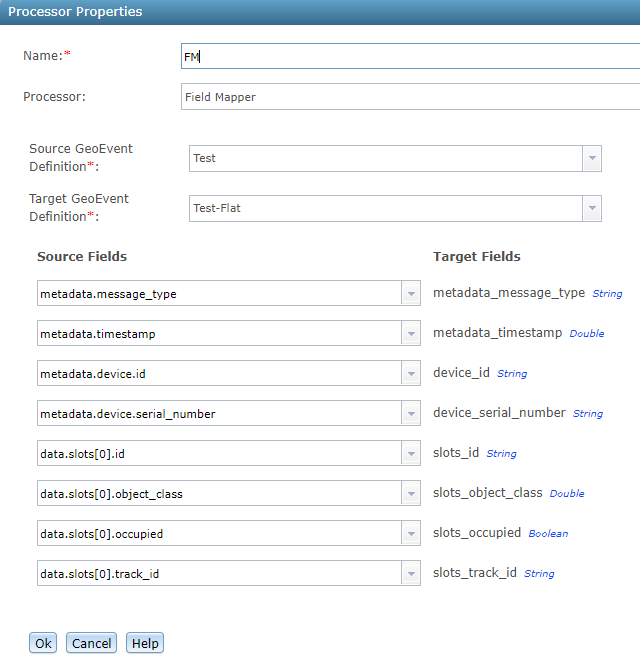Viewport: 640px width, 664px height.
Task: Expand the data.slots[0].occupied dropdown arrow
Action: [x=410, y=534]
